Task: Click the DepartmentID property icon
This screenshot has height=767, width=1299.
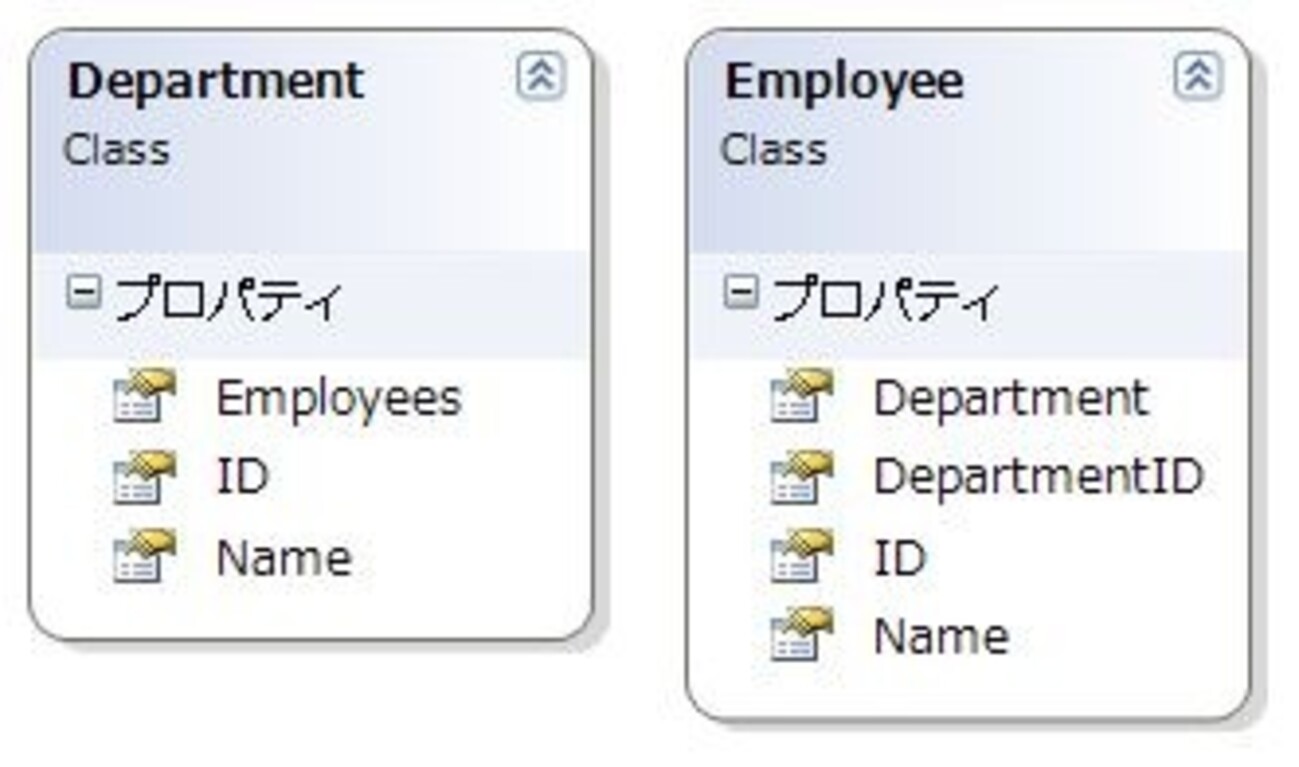Action: click(801, 477)
